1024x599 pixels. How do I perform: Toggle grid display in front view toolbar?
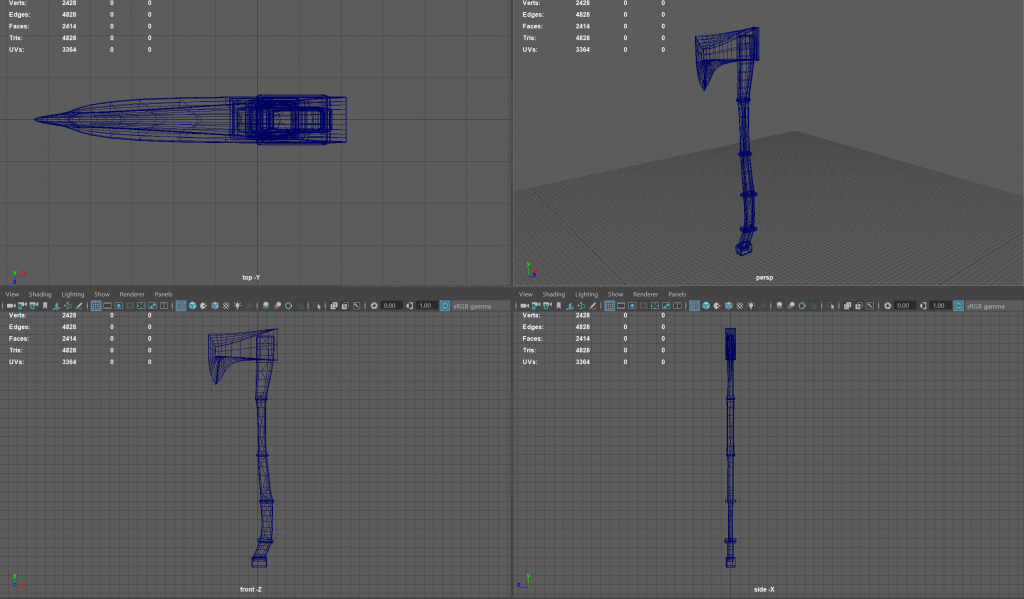[96, 305]
